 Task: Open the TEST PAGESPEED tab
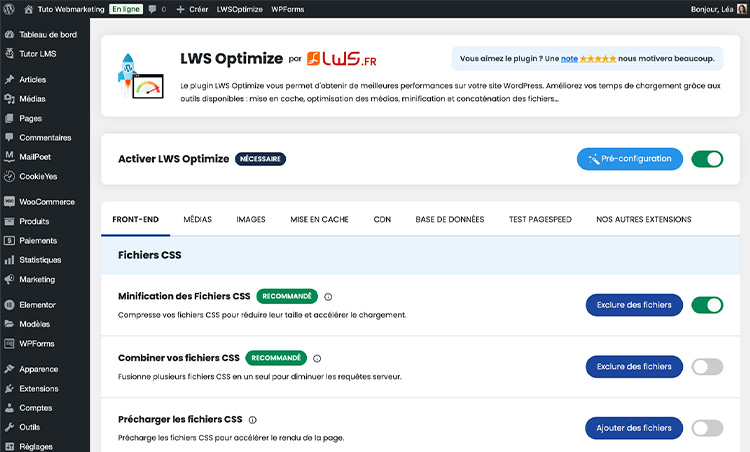click(x=540, y=219)
